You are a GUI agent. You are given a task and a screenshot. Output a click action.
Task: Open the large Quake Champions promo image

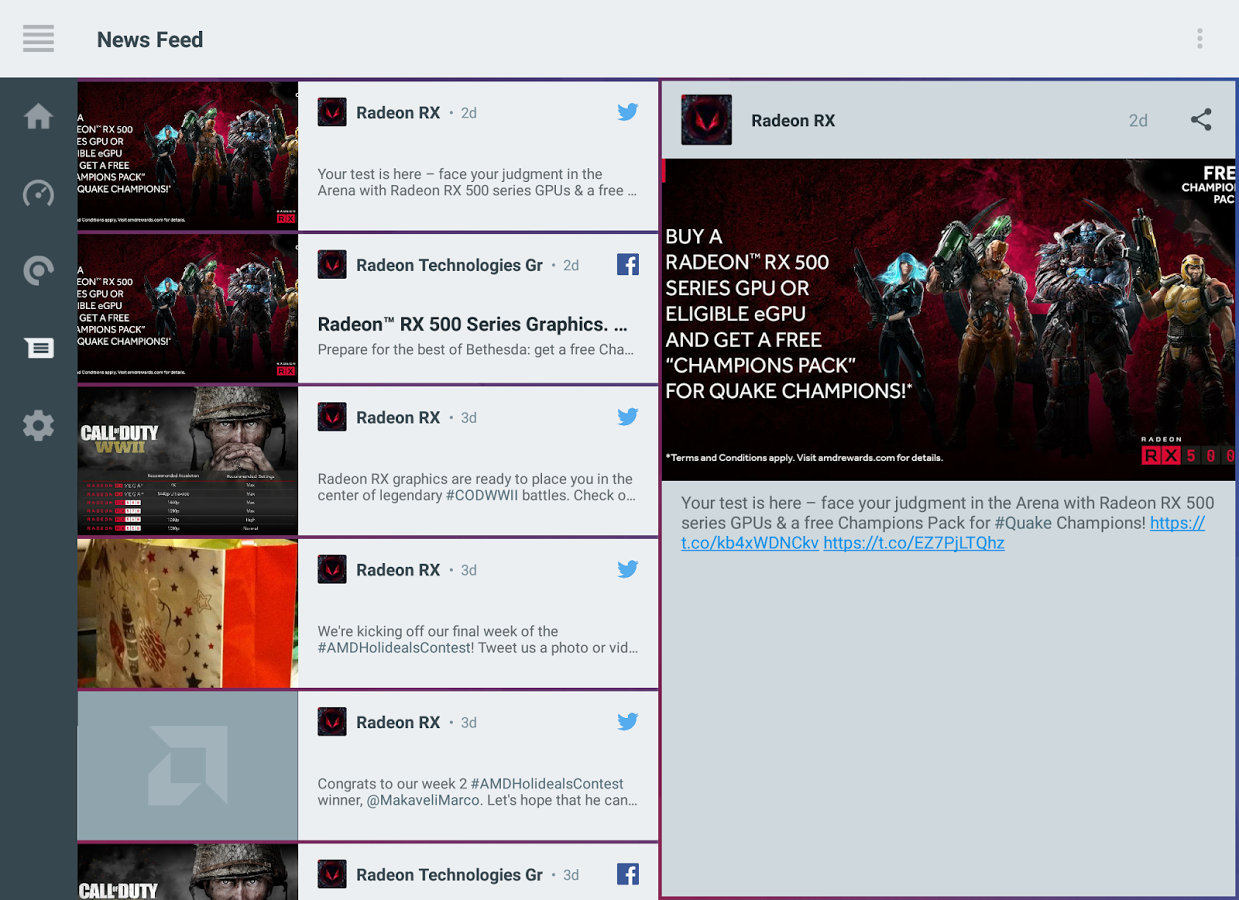click(948, 320)
